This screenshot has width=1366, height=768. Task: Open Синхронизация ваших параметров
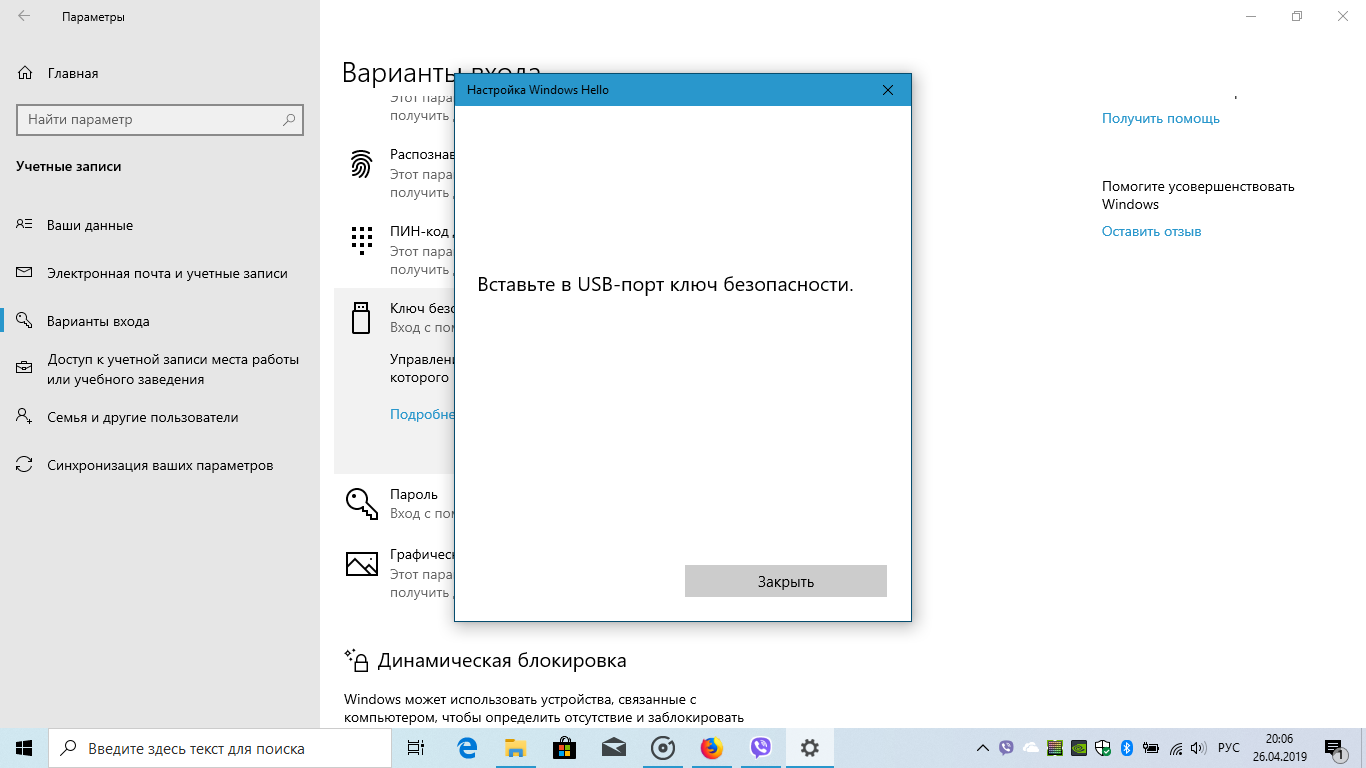(x=160, y=465)
